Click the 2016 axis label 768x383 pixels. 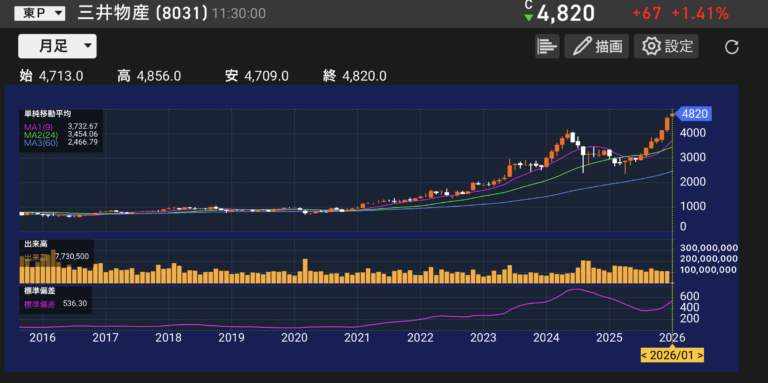tap(42, 338)
